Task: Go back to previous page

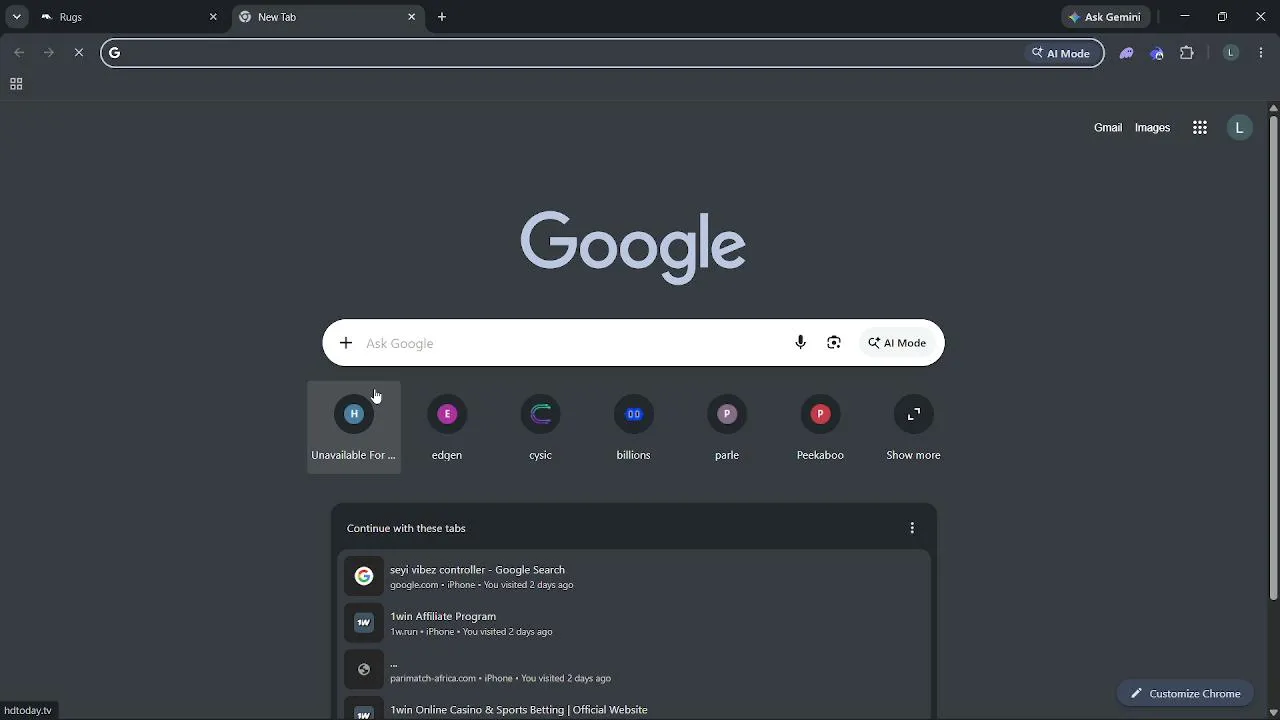Action: click(19, 53)
